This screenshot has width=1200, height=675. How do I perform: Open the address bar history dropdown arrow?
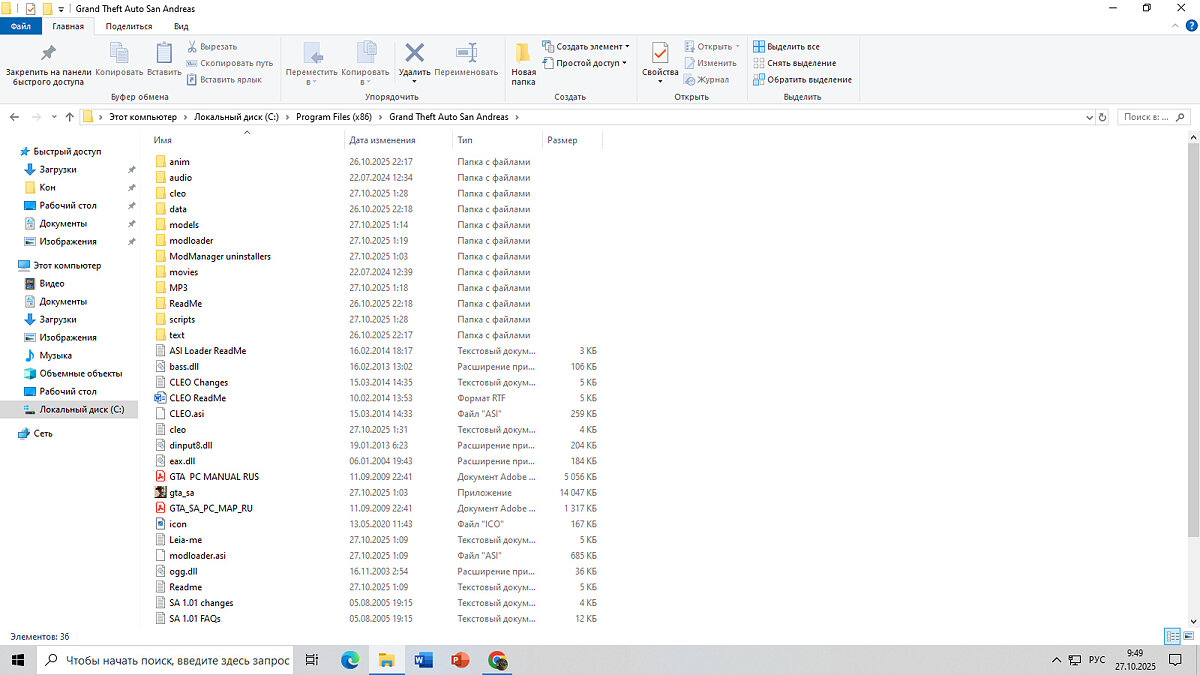1087,117
